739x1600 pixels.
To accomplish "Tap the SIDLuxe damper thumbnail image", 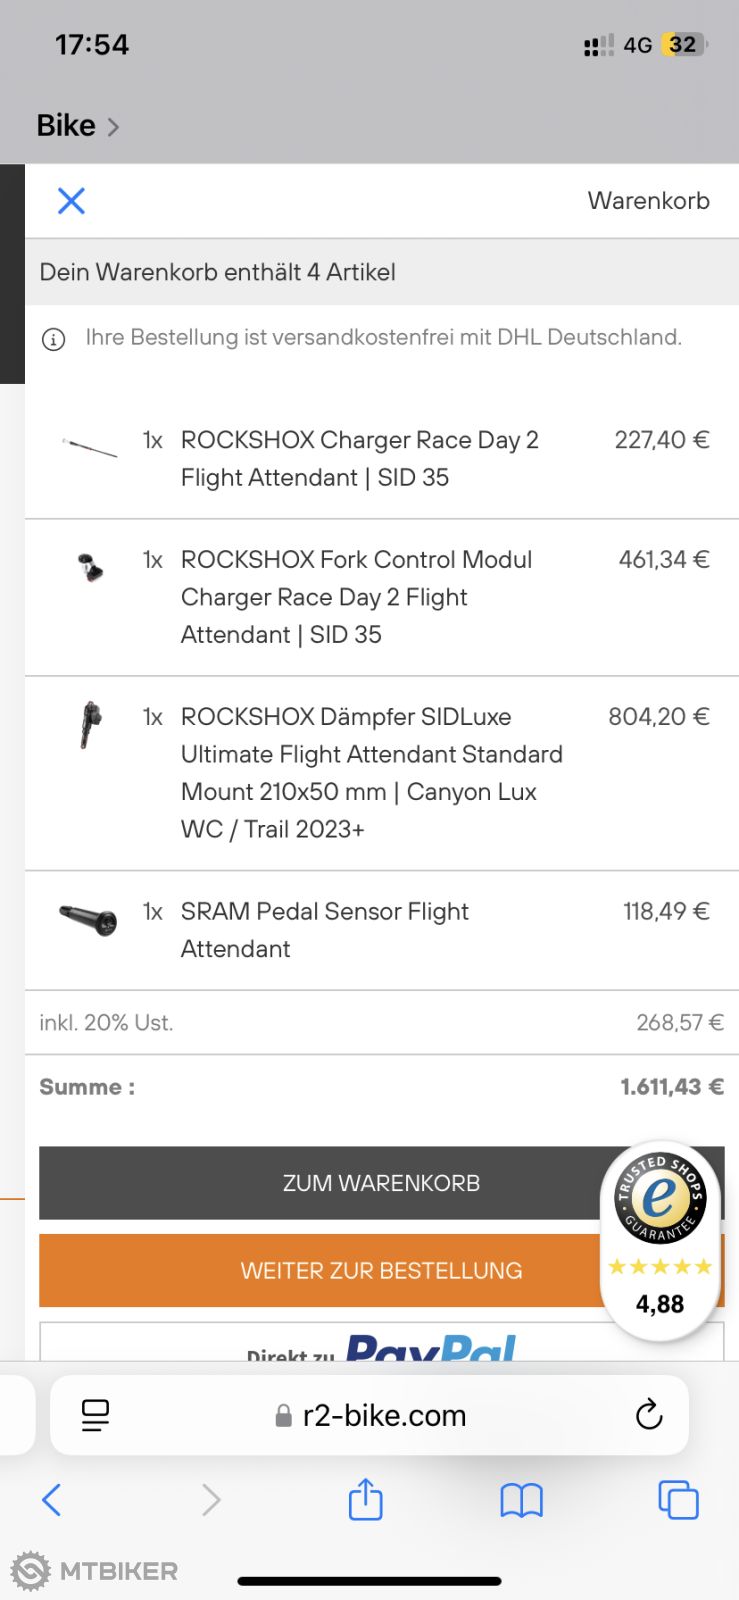I will 90,724.
